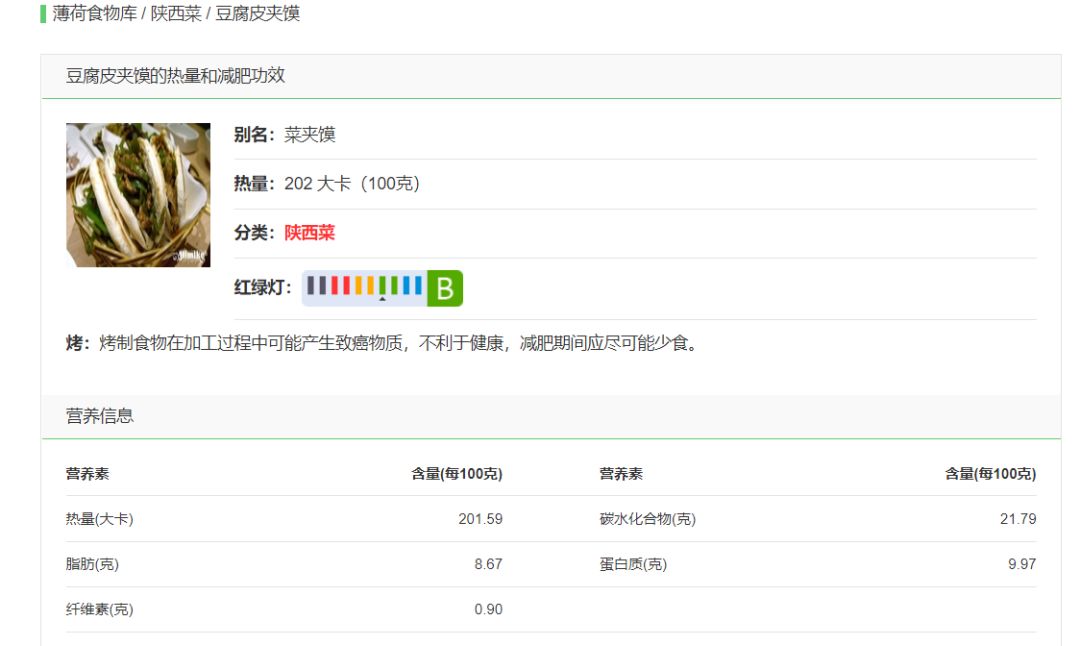Click the 营养信息 section heading
This screenshot has height=646, width=1080.
[100, 416]
